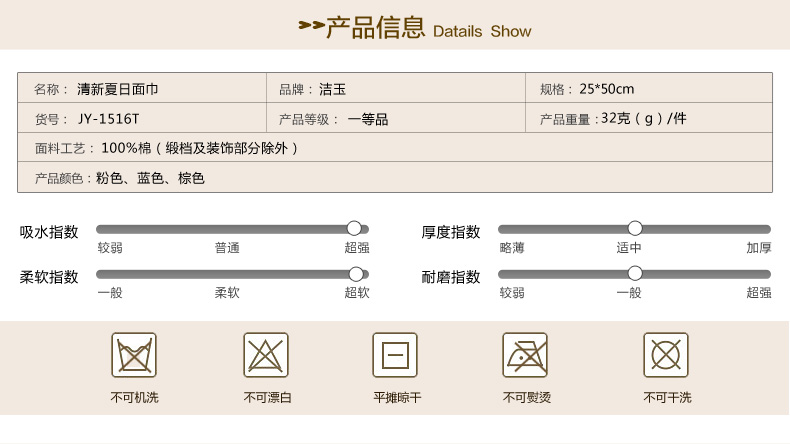Click the 产品颜色 field label
Viewport: 790px width, 444px height.
tap(62, 178)
